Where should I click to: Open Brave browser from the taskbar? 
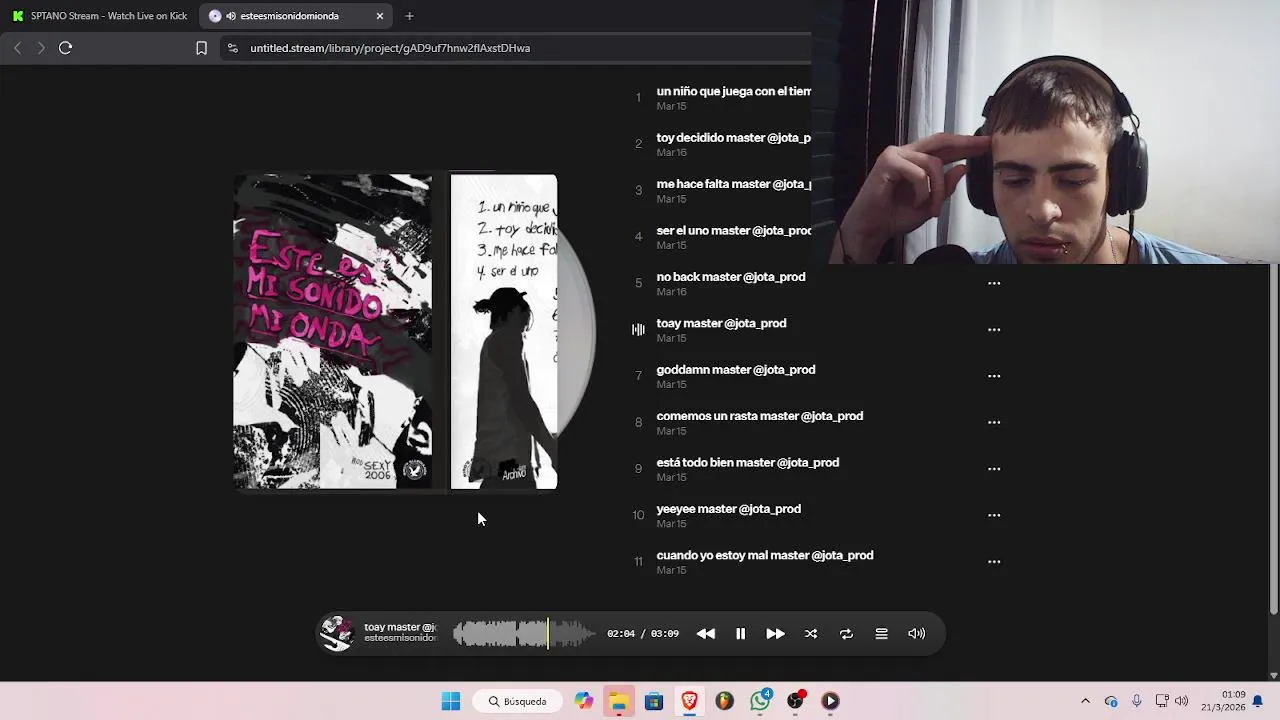[689, 701]
